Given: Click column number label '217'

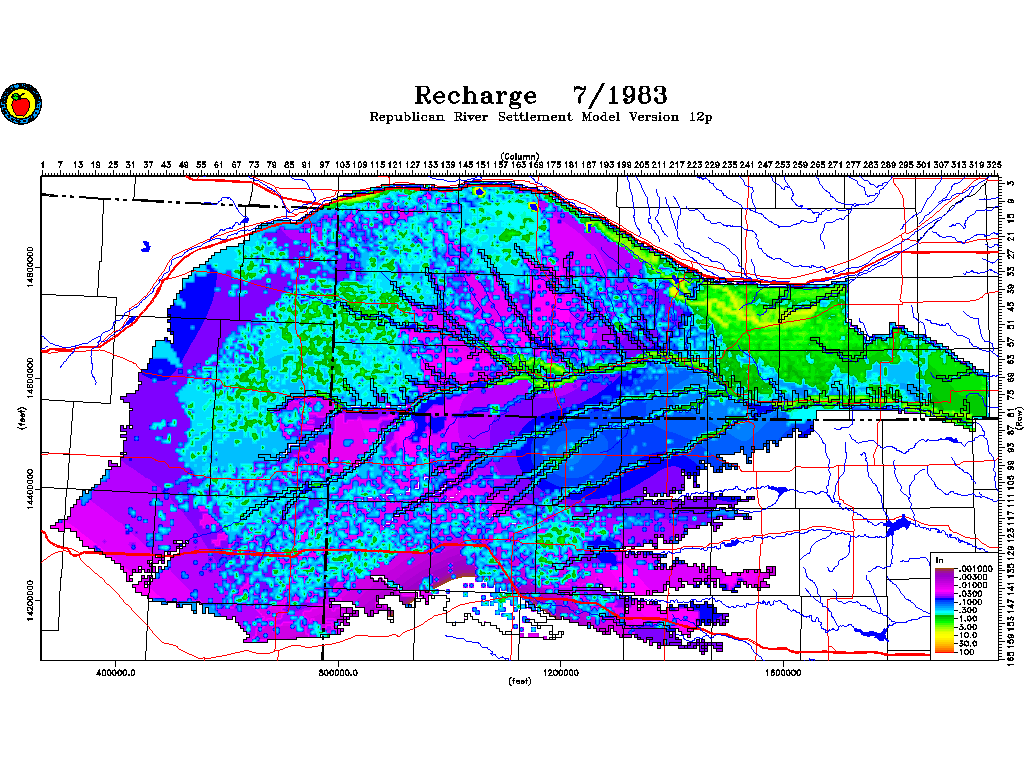Looking at the screenshot, I should (677, 165).
